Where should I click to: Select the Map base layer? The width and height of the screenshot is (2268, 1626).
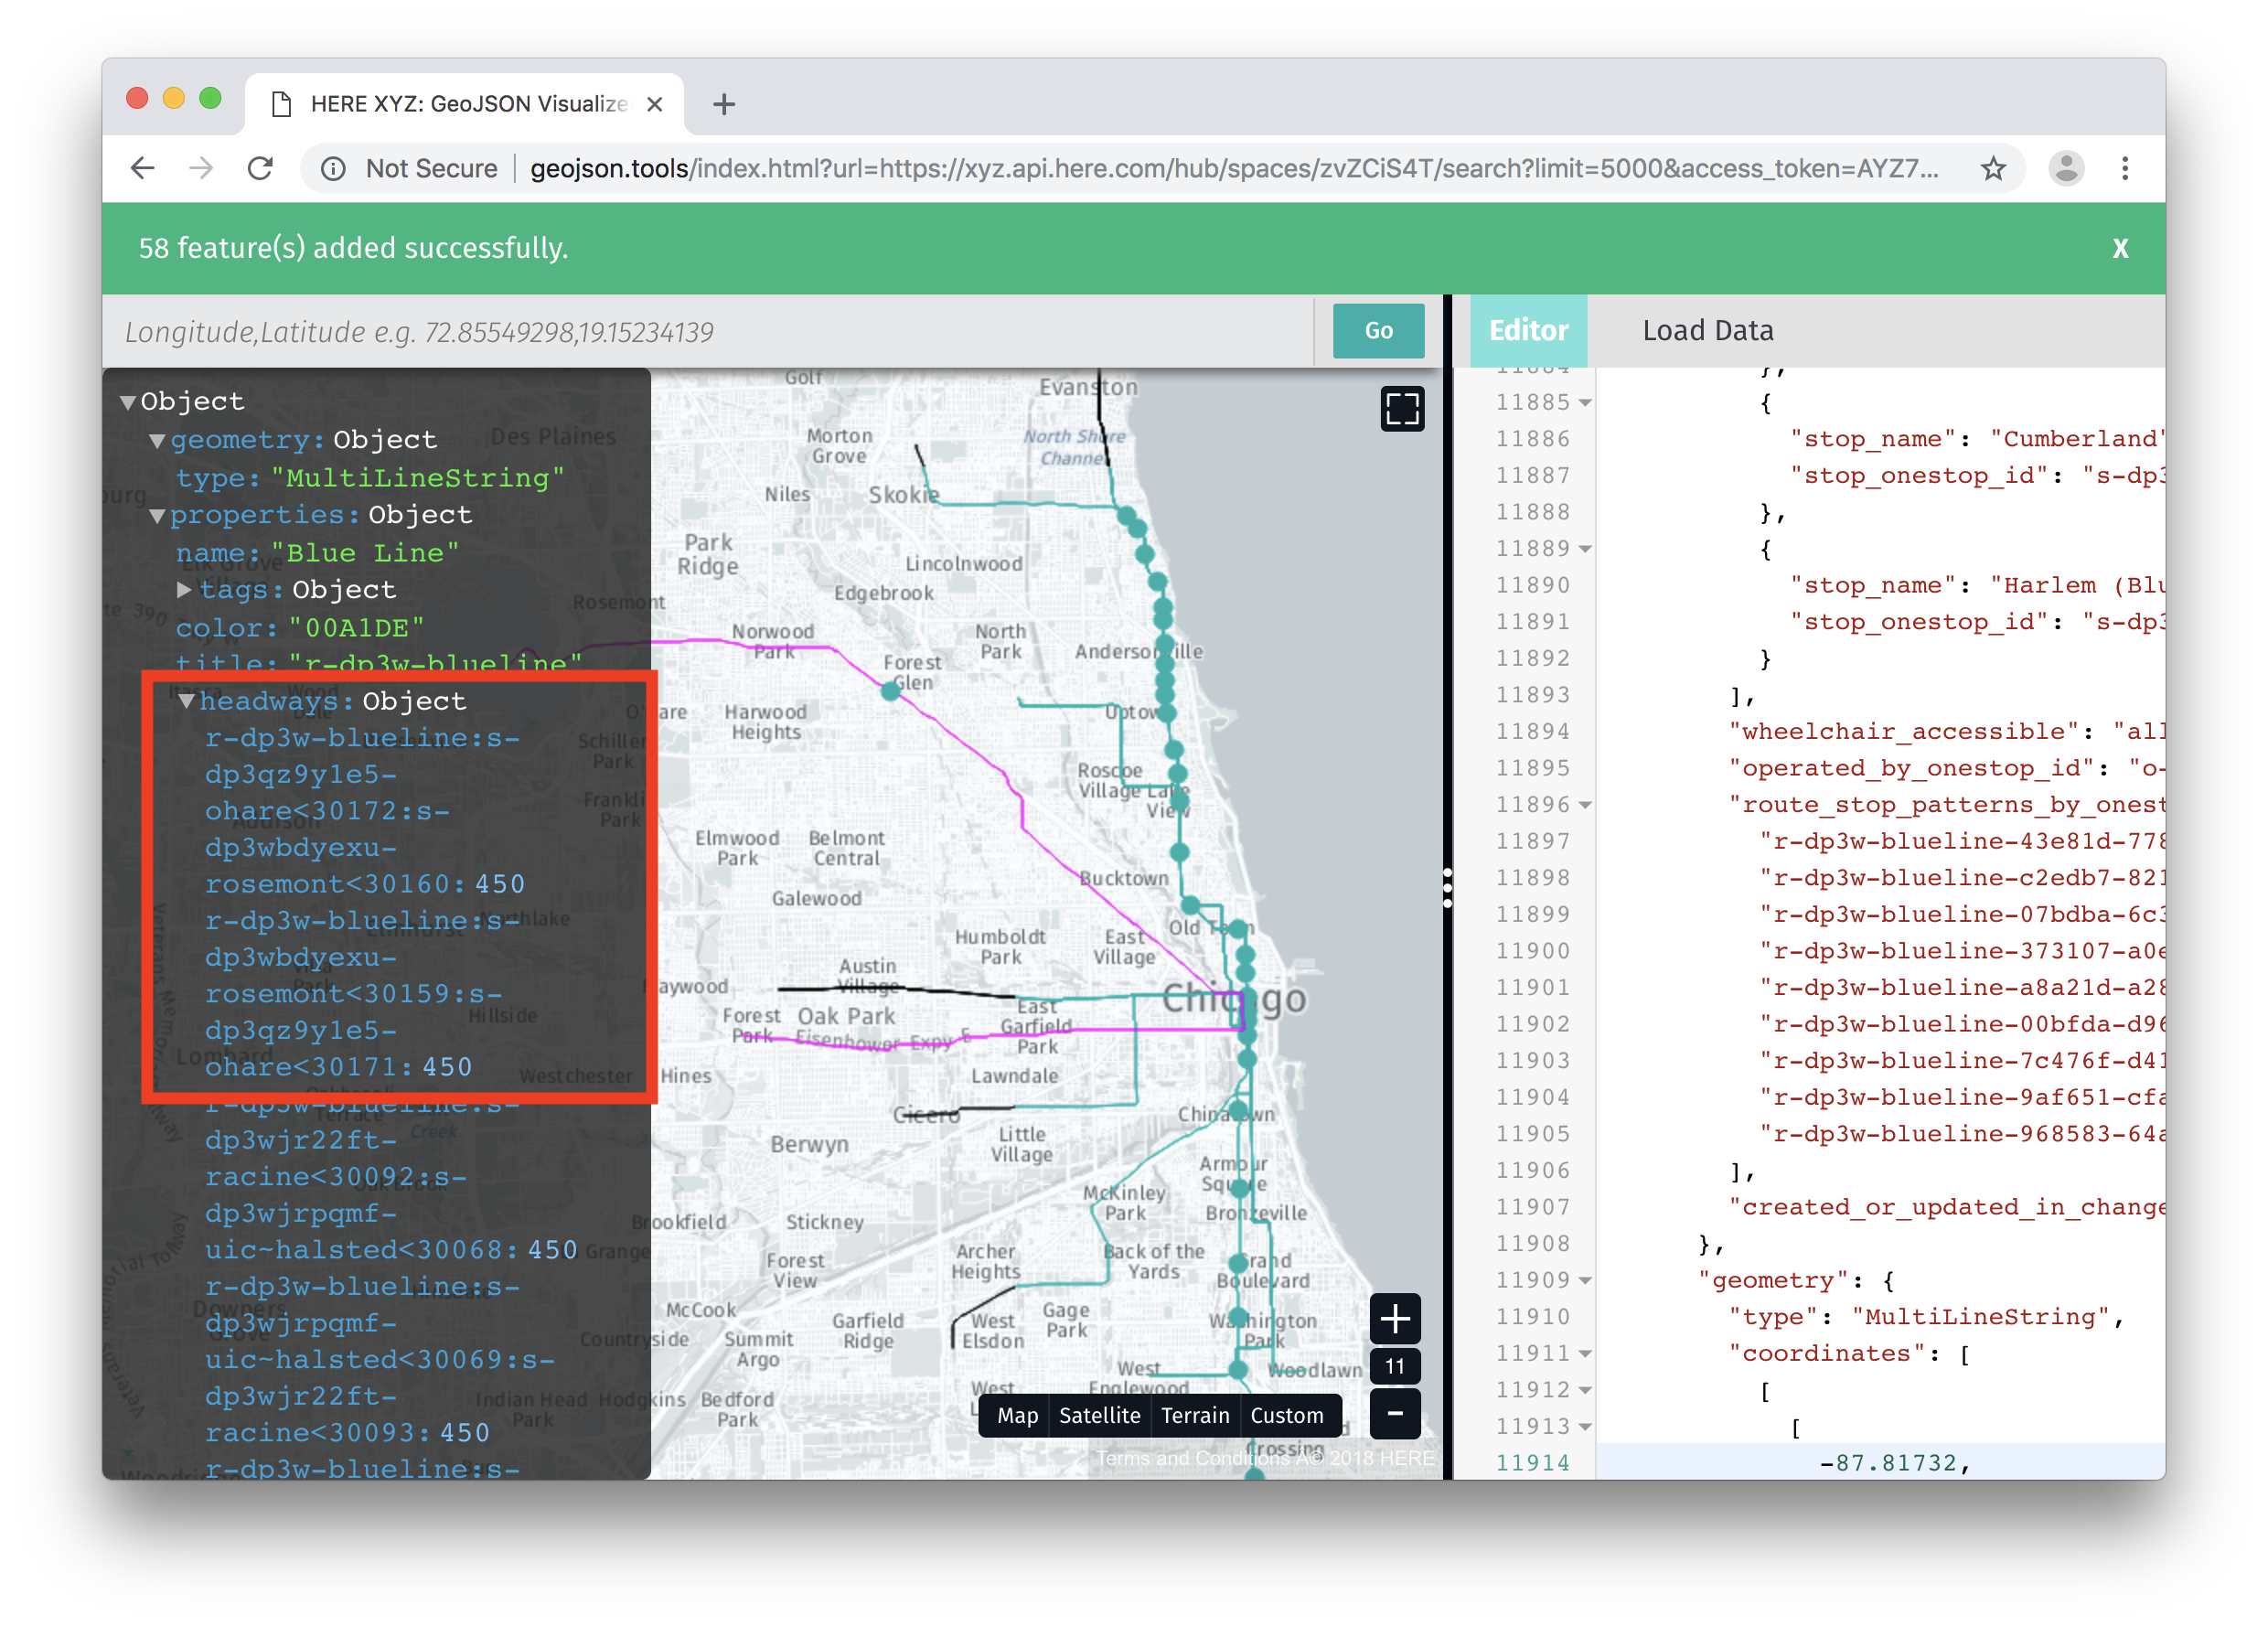1017,1415
